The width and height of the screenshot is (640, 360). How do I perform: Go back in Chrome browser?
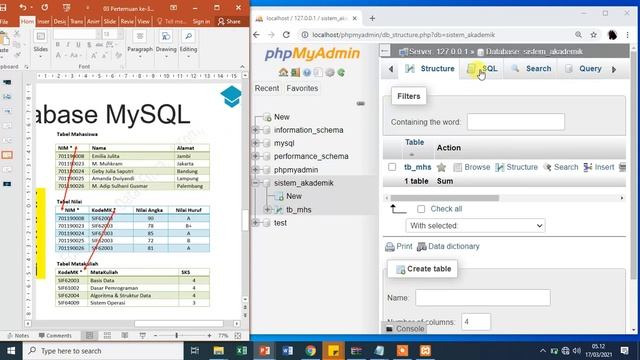(x=256, y=35)
